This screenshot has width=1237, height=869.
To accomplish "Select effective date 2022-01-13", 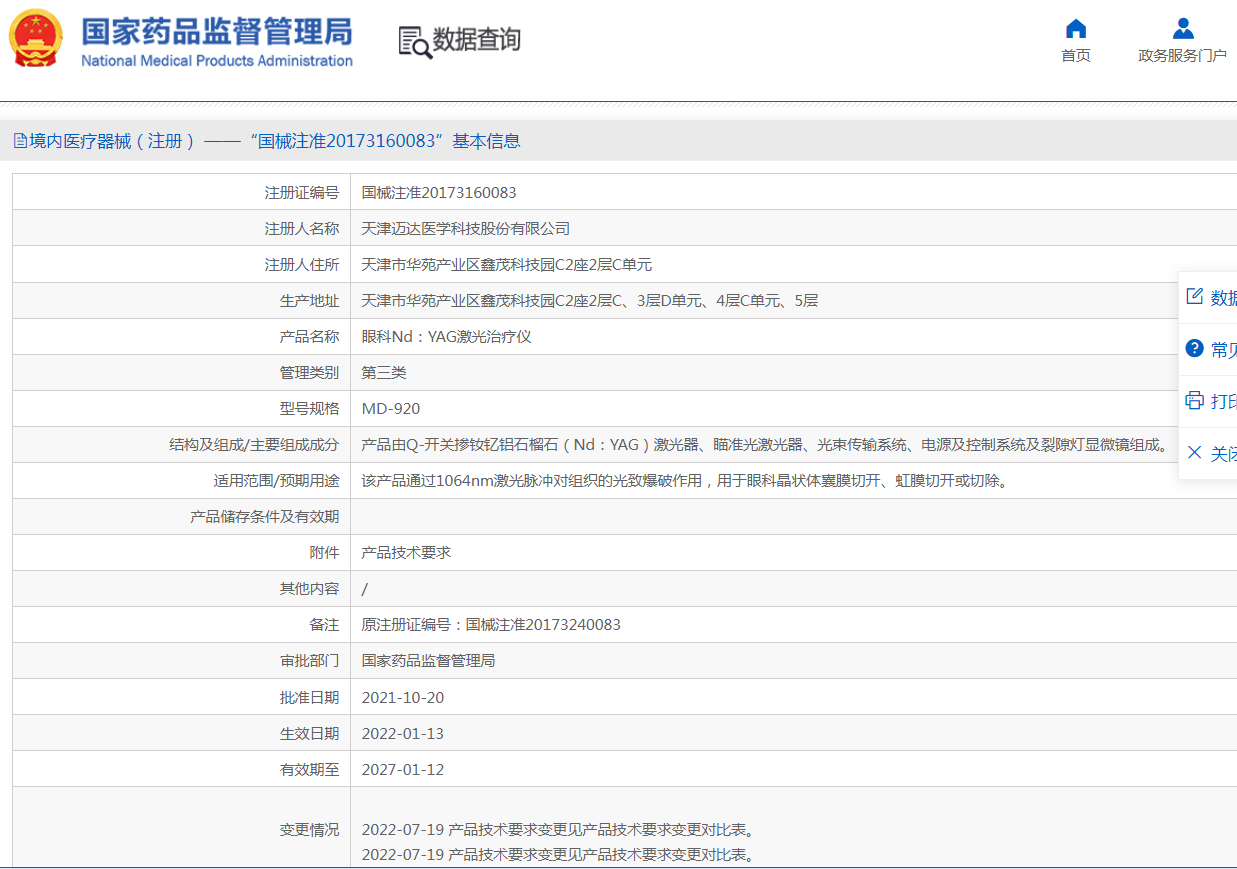I will 403,734.
